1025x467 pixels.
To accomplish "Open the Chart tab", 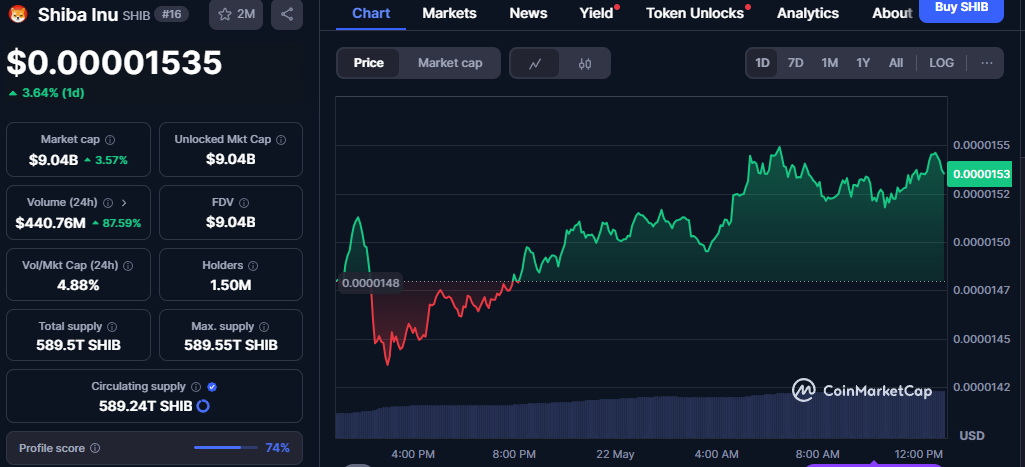I will pos(371,13).
